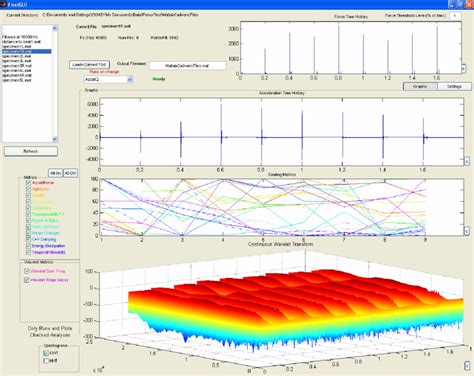Toggle the Temporal Moments checkbox
This screenshot has height=376, width=474.
coord(28,252)
